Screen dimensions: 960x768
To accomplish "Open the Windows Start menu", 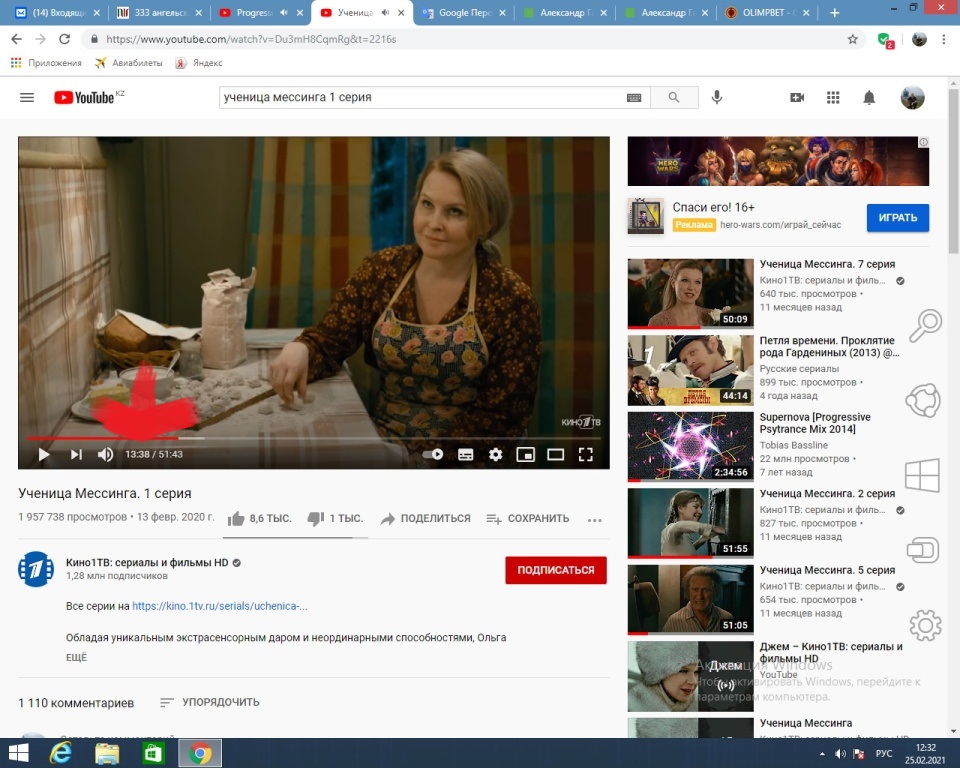I will (x=18, y=753).
